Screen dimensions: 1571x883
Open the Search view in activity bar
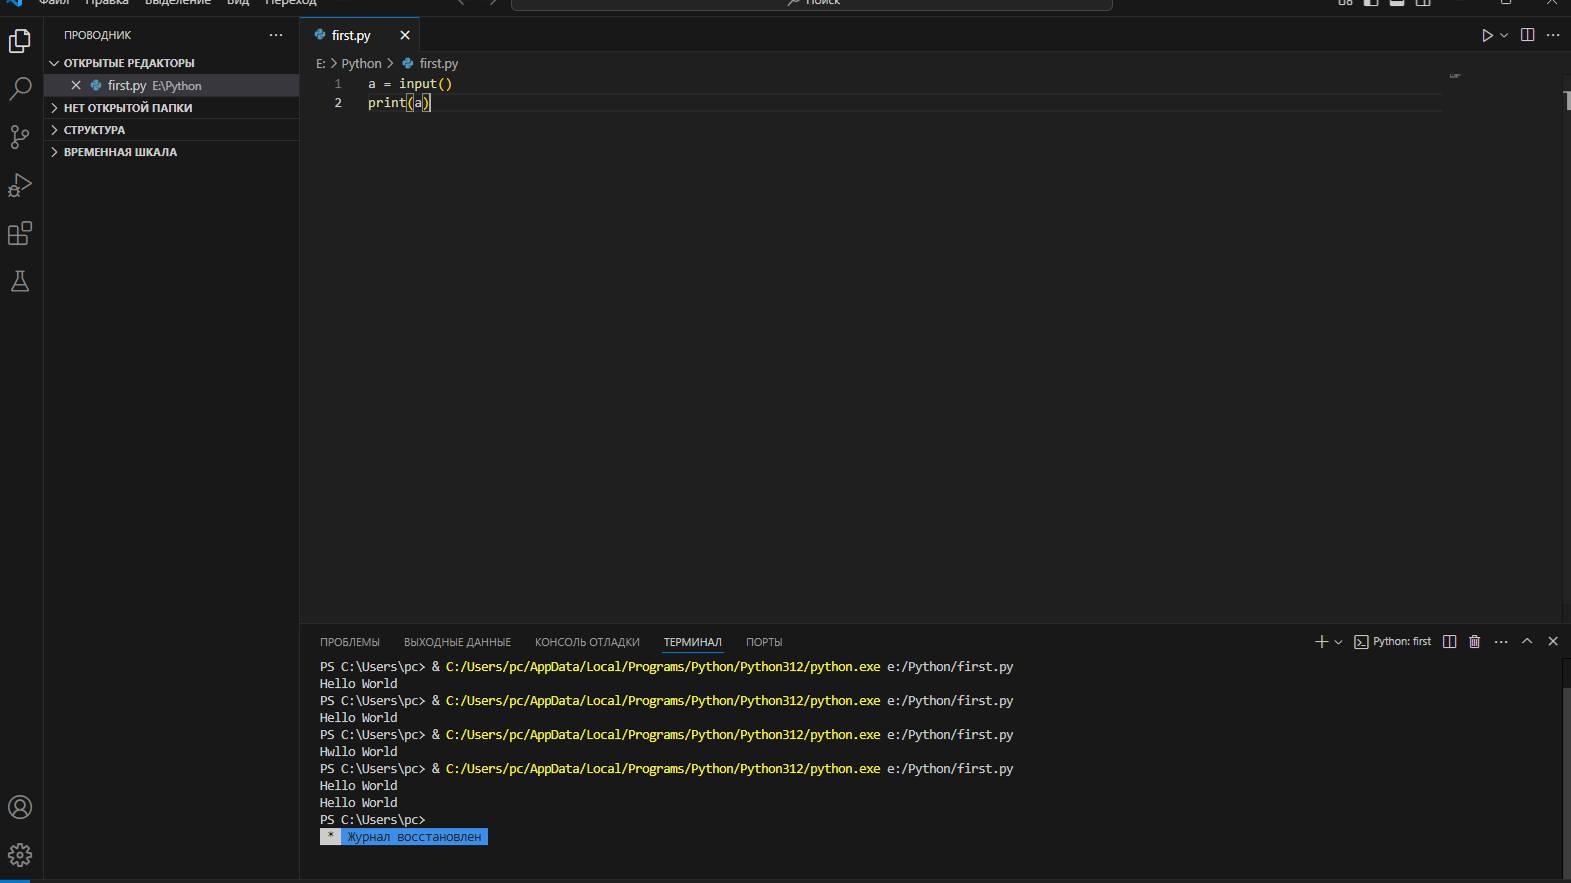pyautogui.click(x=20, y=89)
